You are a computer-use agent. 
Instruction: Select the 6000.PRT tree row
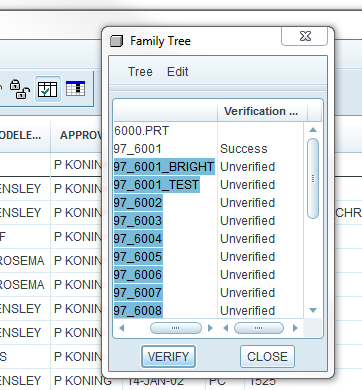[x=141, y=131]
